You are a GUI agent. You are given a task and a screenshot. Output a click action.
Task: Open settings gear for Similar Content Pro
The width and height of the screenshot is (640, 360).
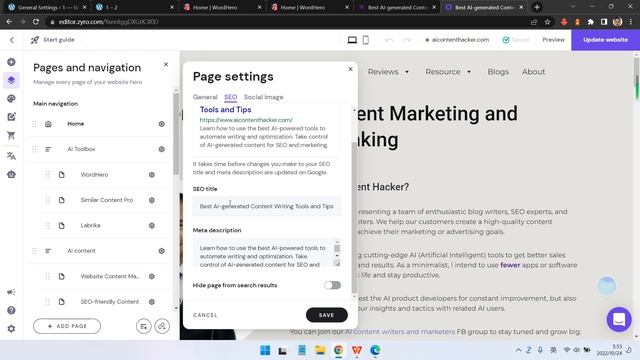click(152, 200)
